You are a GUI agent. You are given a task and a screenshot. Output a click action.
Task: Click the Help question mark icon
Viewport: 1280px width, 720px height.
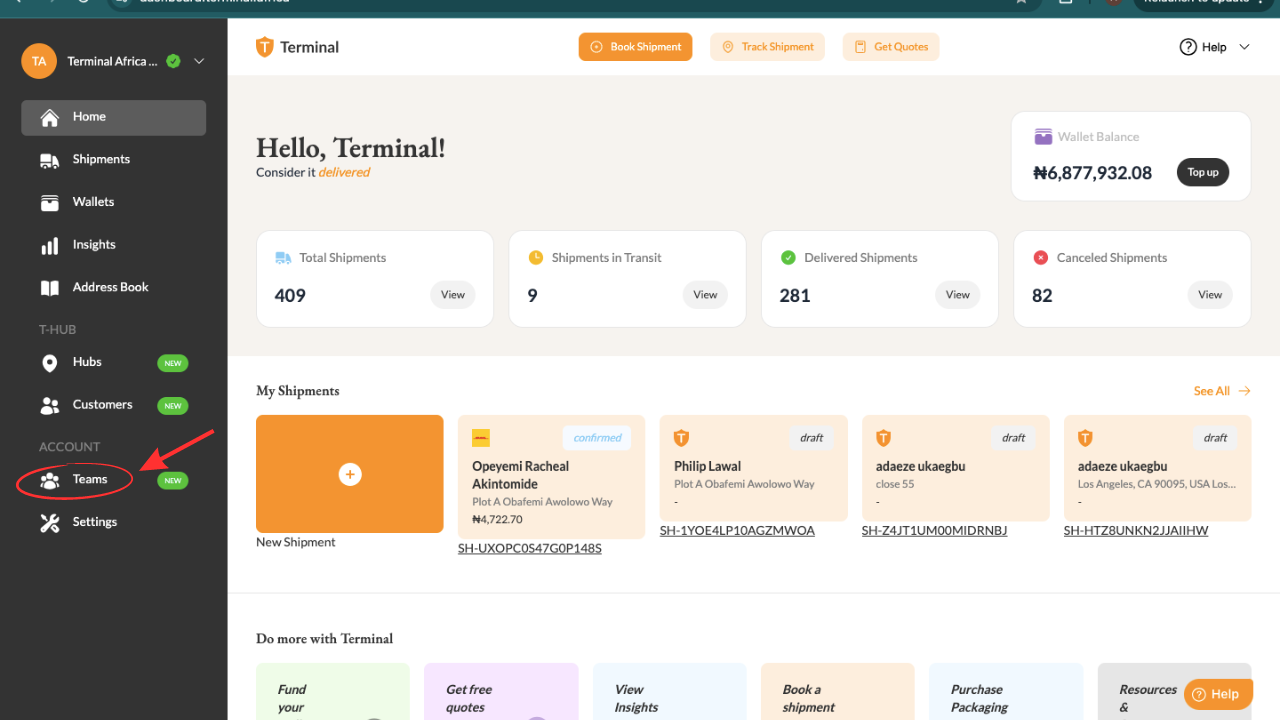[x=1188, y=47]
